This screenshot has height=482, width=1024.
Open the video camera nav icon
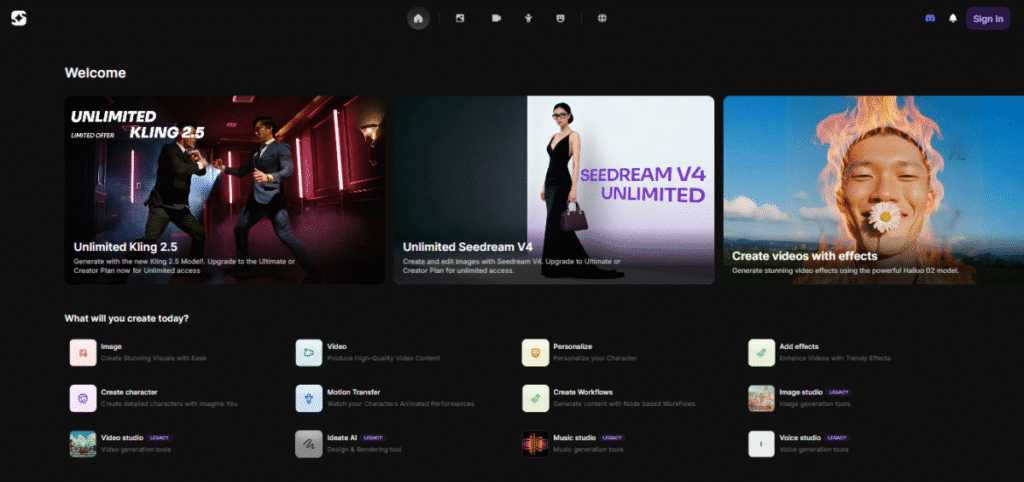point(496,18)
